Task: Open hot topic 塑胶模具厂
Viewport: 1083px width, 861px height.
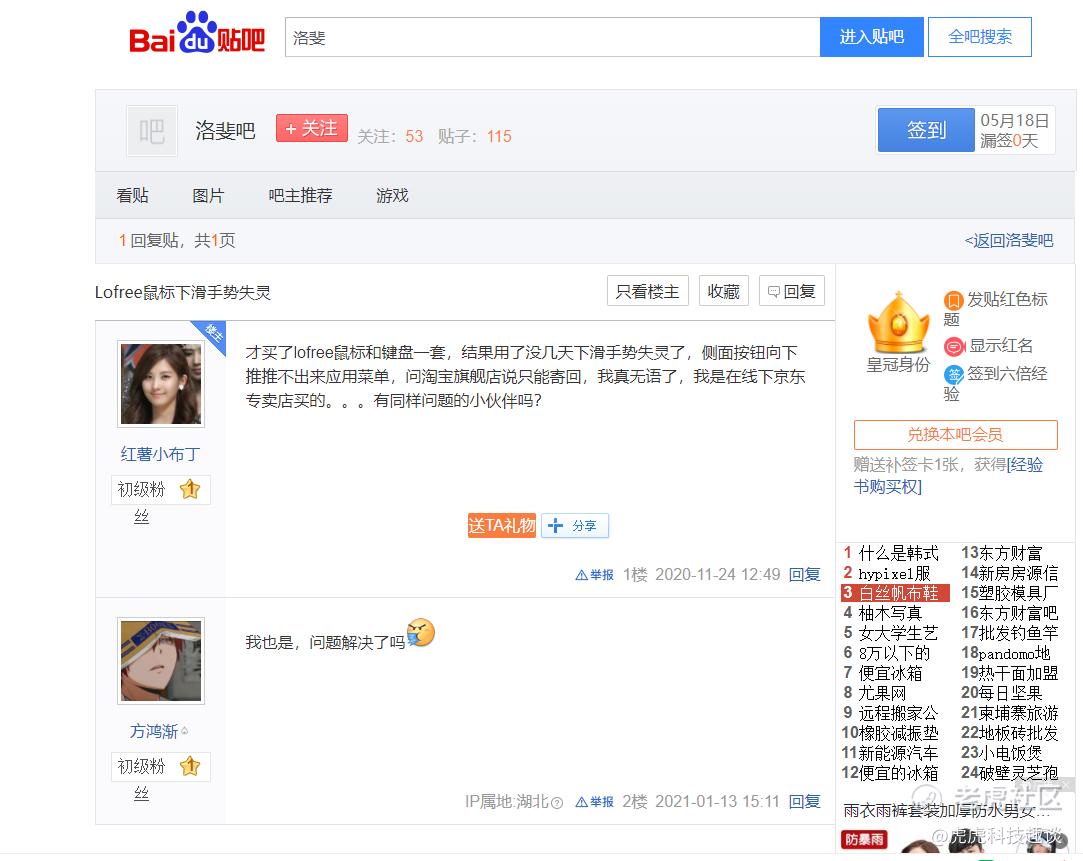Action: [x=1019, y=593]
